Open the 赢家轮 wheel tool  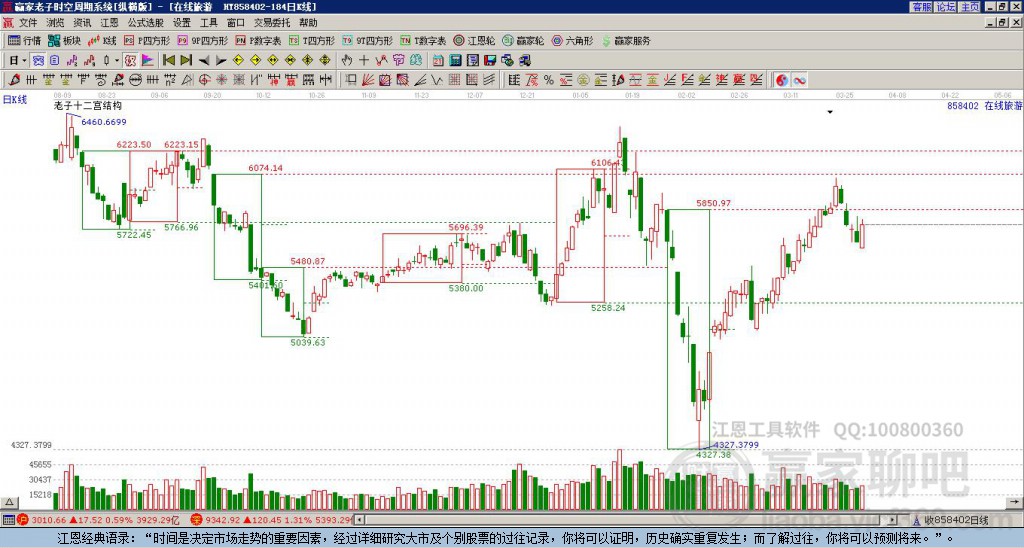523,40
